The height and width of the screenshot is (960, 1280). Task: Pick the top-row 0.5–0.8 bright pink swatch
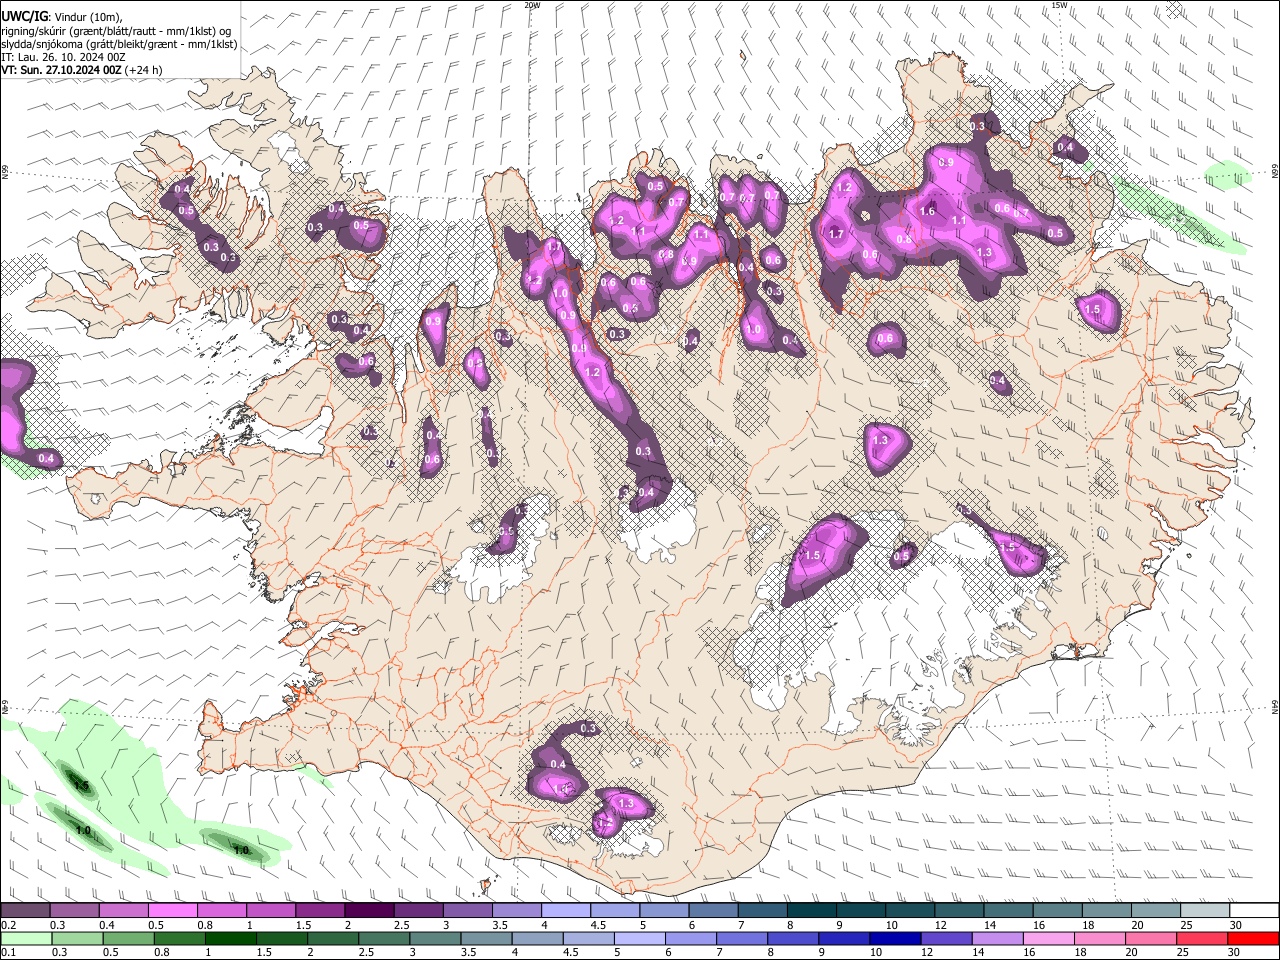172,911
